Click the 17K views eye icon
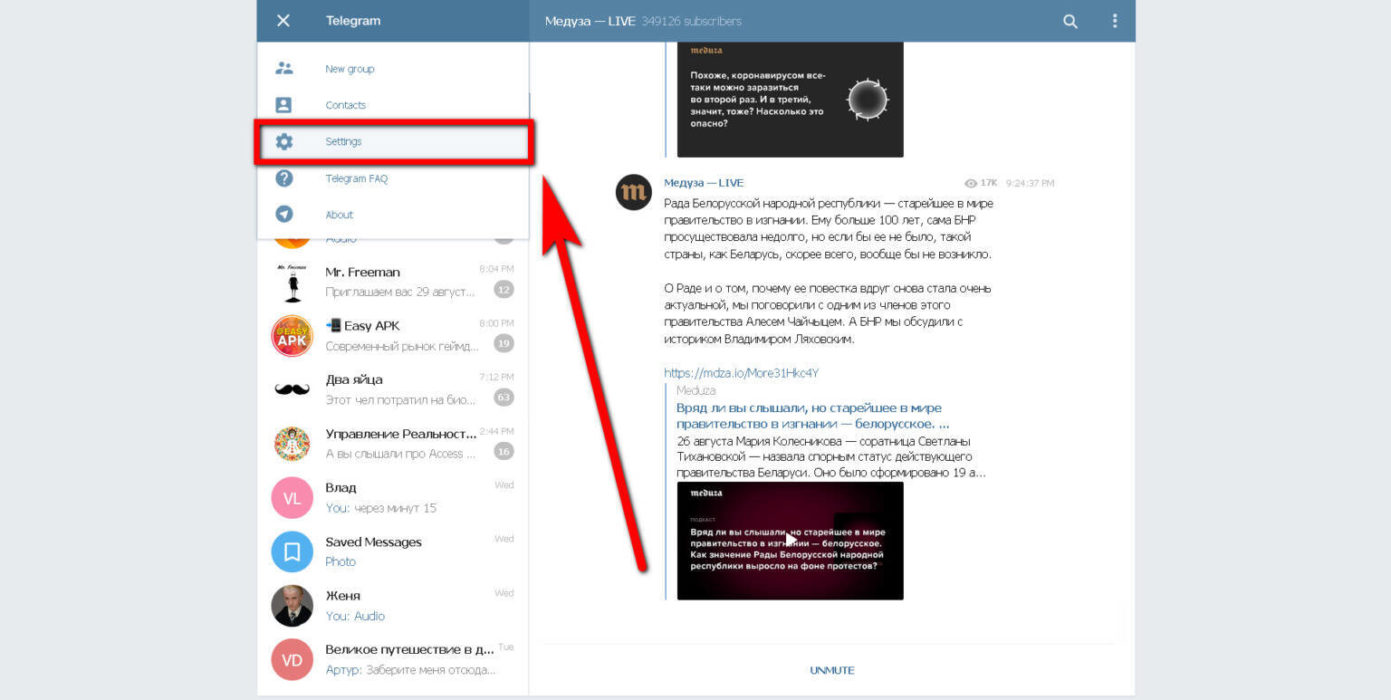The width and height of the screenshot is (1391, 700). pos(970,183)
